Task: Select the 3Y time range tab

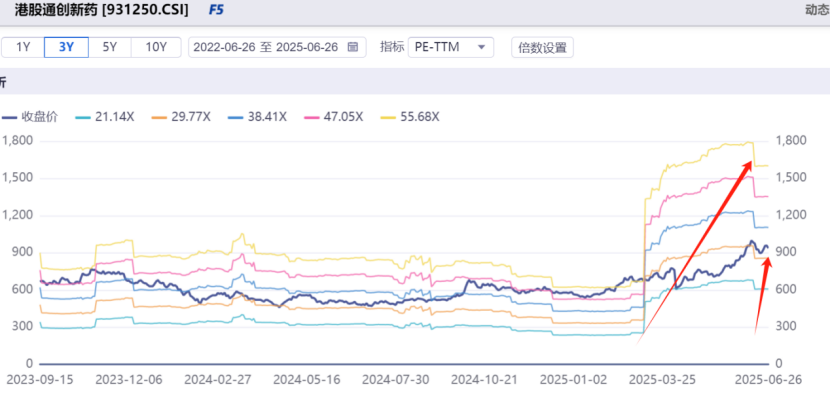Action: [66, 47]
